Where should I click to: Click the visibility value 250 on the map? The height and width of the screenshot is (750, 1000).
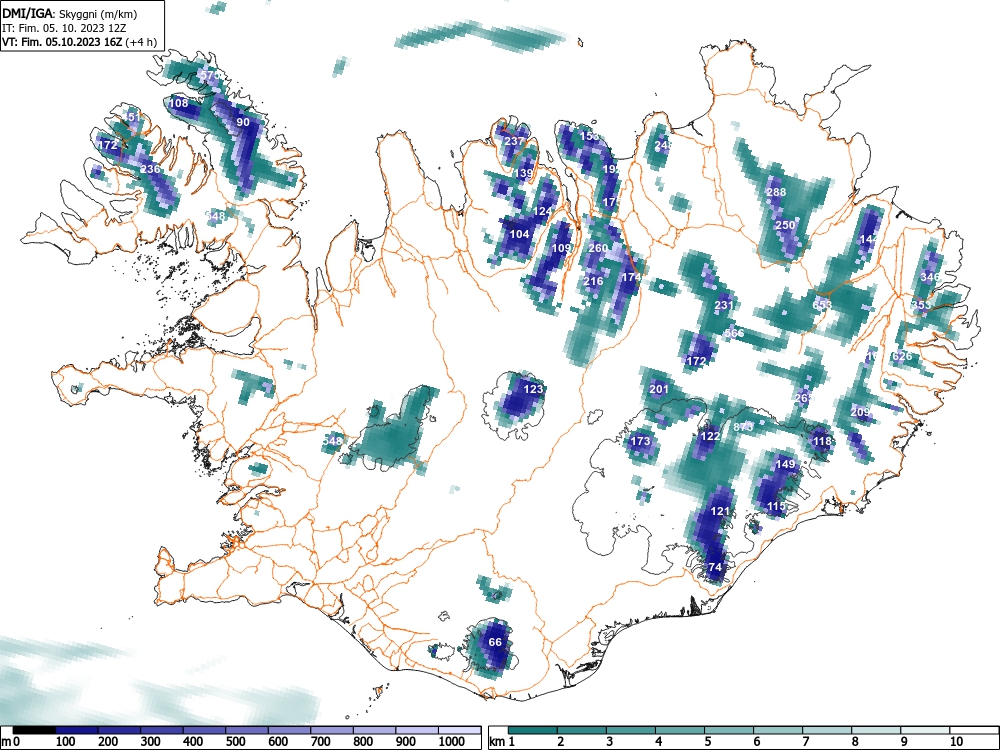point(786,225)
